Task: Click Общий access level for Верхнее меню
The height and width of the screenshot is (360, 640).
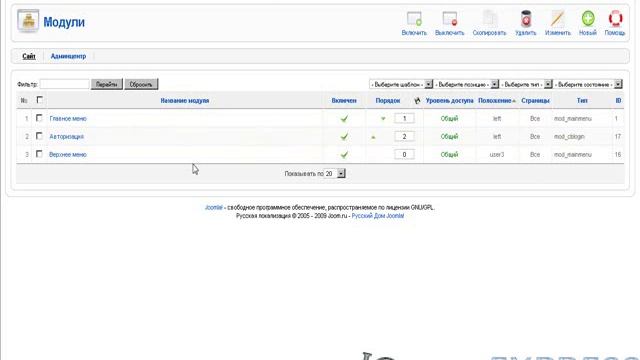Action: 449,155
